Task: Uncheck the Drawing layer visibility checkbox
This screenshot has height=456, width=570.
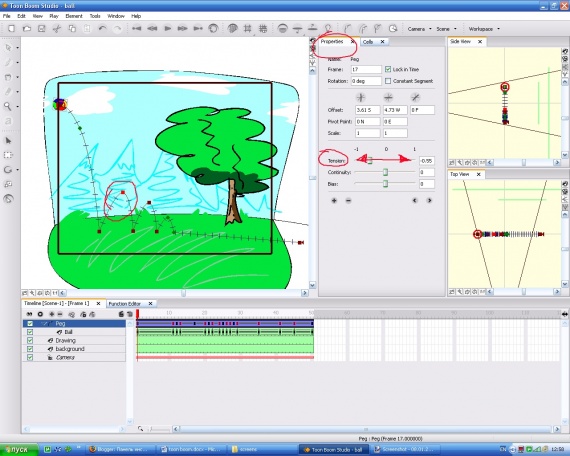Action: pyautogui.click(x=30, y=340)
